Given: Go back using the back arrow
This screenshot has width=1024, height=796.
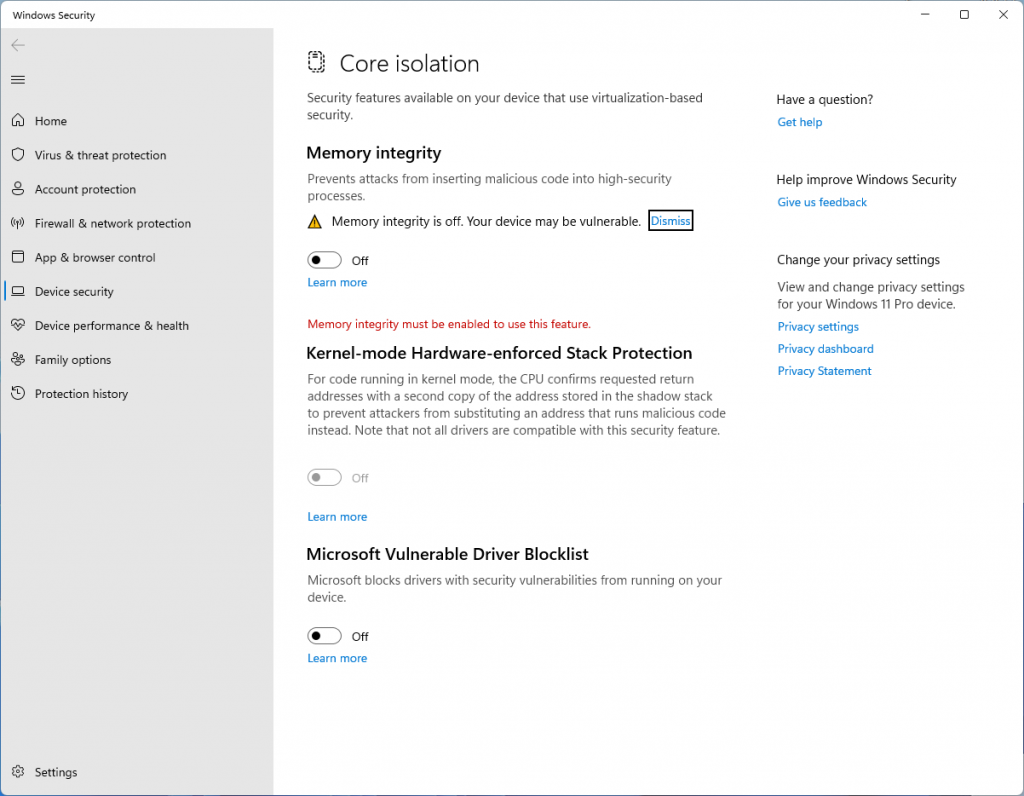Looking at the screenshot, I should 18,45.
